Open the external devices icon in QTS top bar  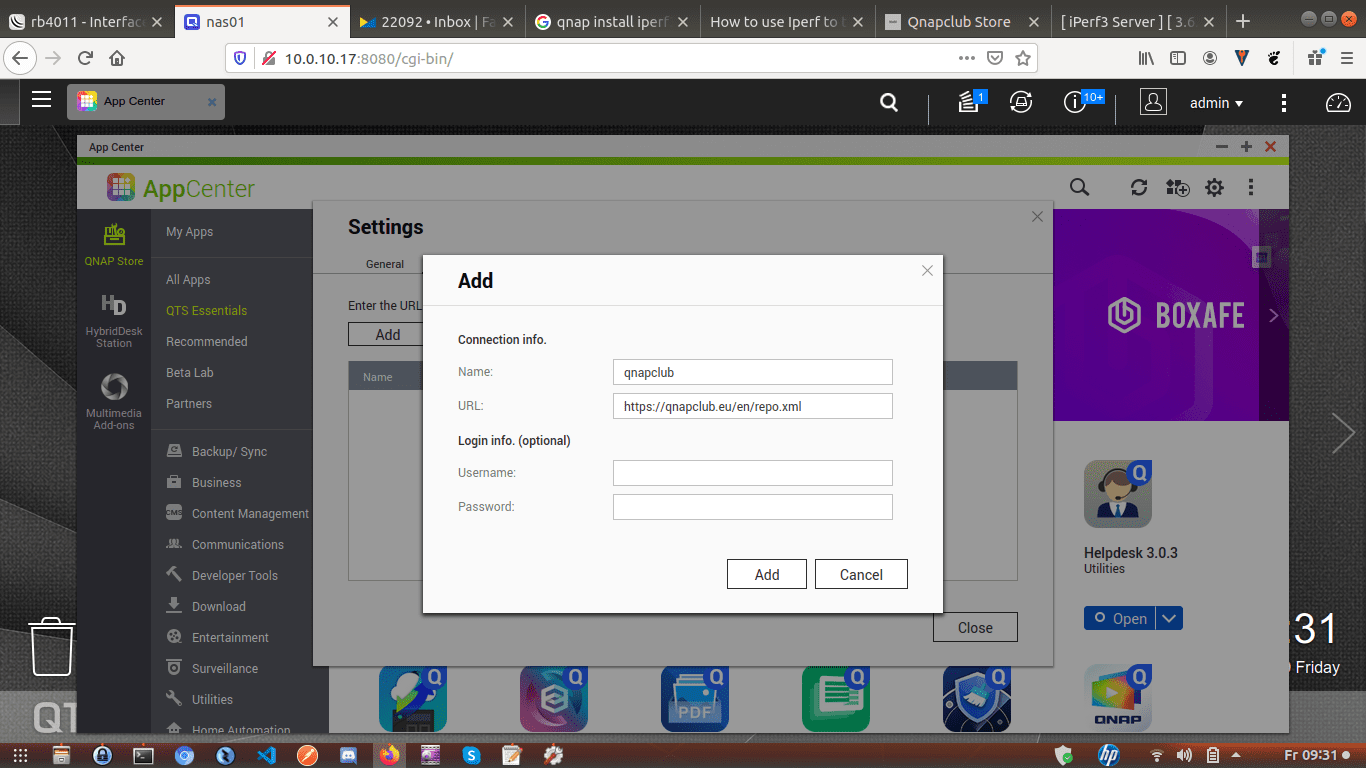[x=1021, y=101]
